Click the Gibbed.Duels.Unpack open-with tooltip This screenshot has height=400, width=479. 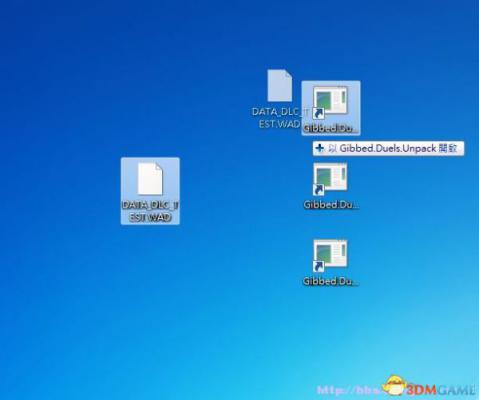click(388, 148)
